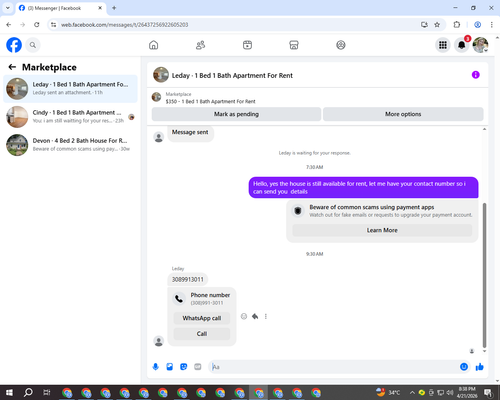
Task: Open a new browser tab
Action: pyautogui.click(x=114, y=8)
